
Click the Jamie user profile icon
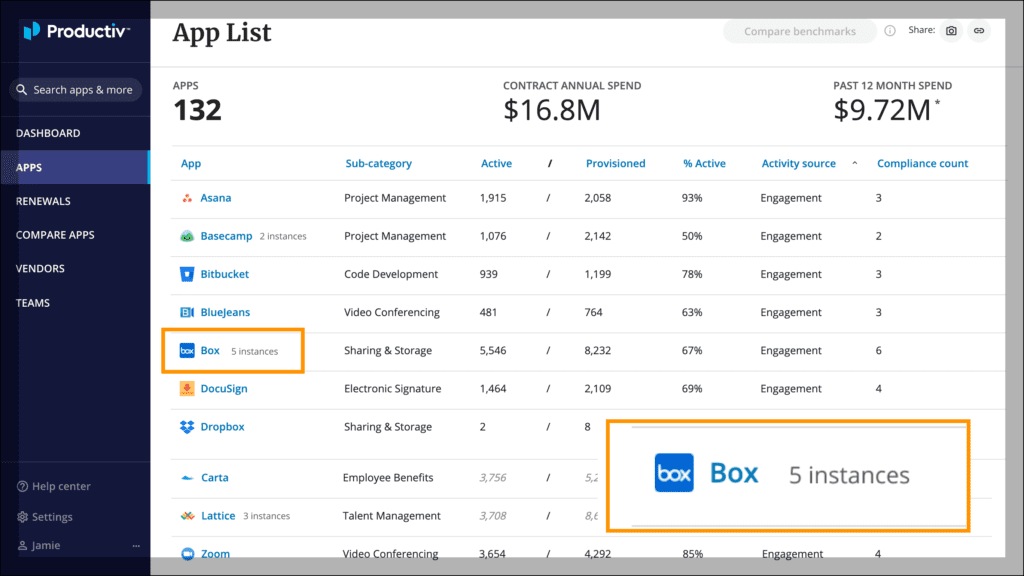point(22,545)
